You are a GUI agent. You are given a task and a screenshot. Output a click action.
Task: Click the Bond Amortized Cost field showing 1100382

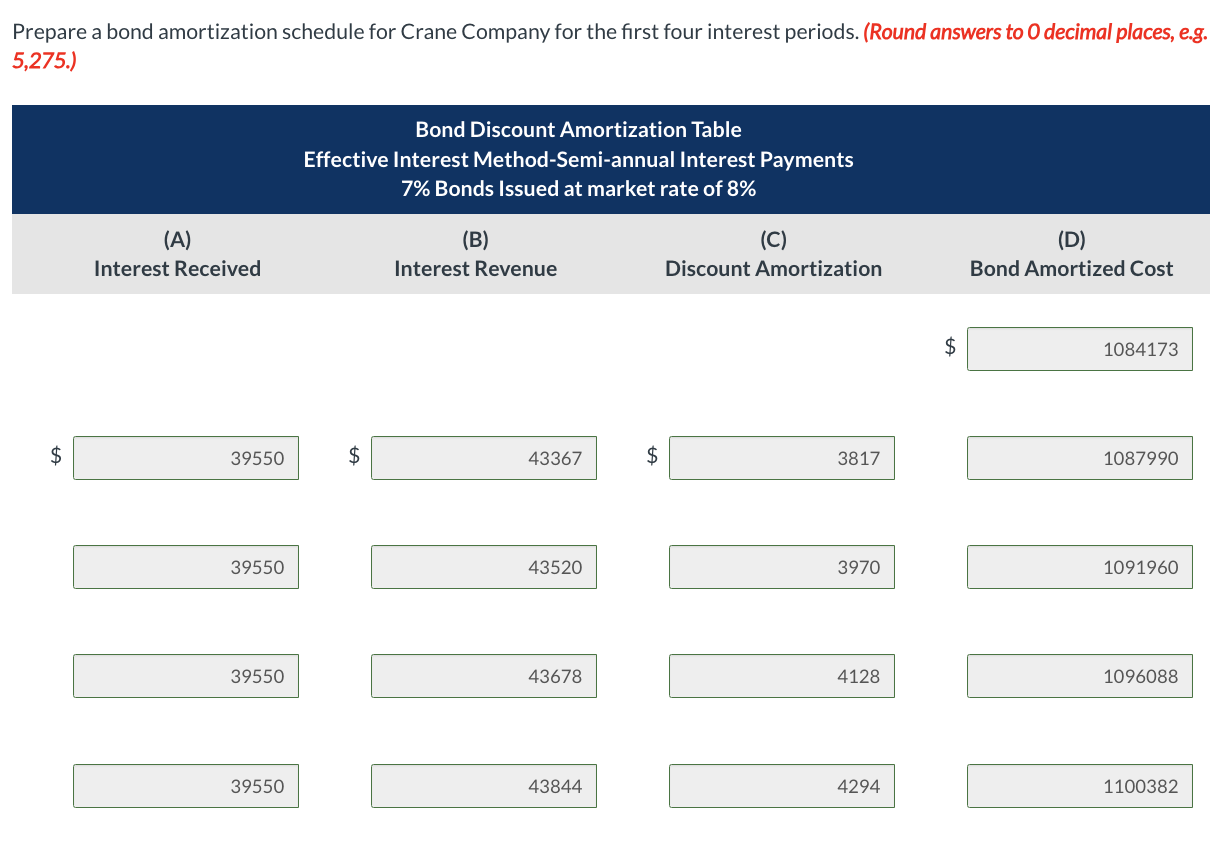point(1079,785)
